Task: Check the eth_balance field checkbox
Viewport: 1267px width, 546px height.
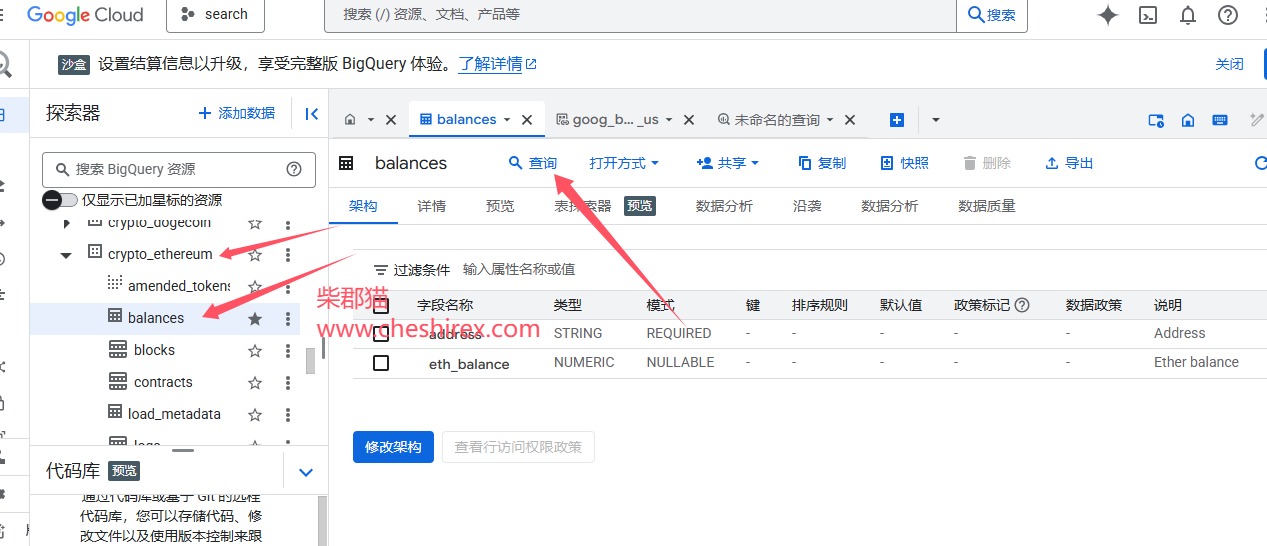Action: pos(381,363)
